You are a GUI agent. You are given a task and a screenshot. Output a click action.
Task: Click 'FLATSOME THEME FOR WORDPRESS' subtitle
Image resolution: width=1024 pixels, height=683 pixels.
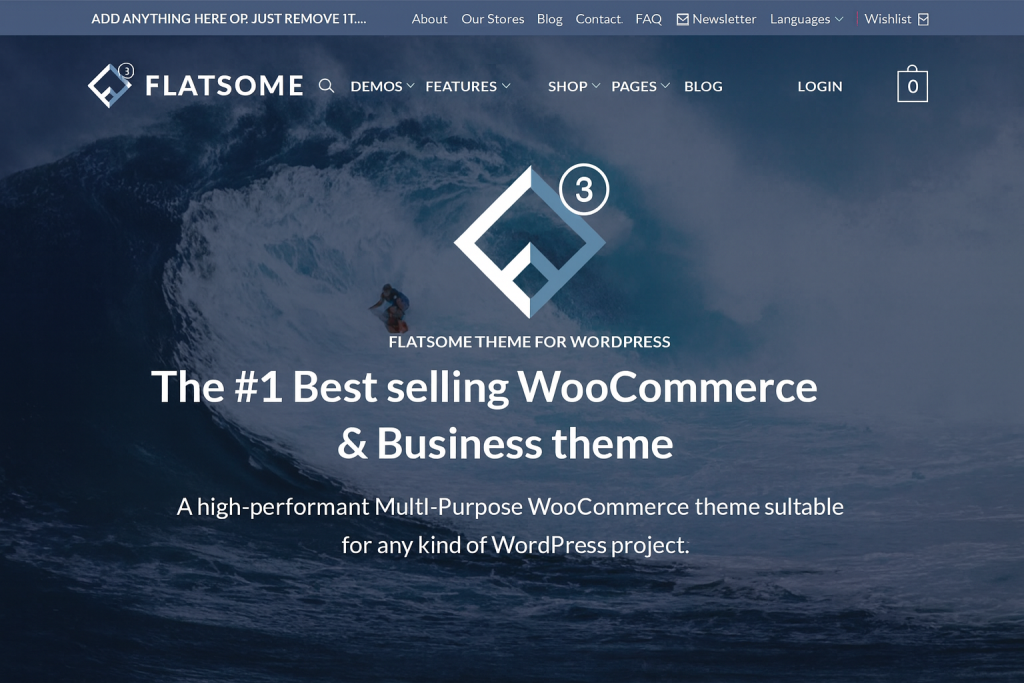pyautogui.click(x=529, y=342)
